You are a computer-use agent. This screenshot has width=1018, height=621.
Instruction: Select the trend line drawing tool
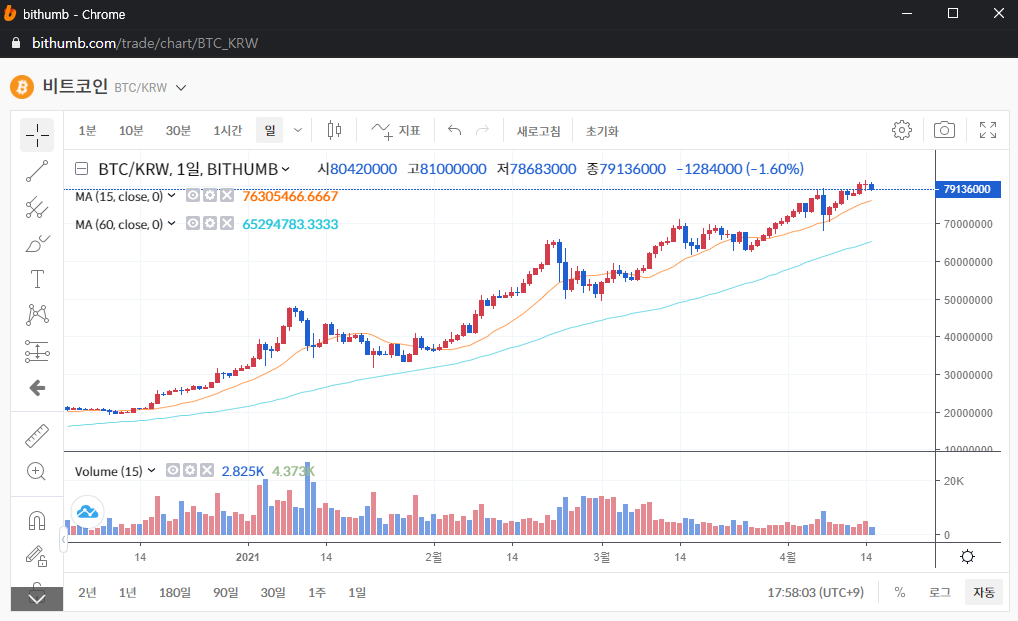tap(37, 171)
